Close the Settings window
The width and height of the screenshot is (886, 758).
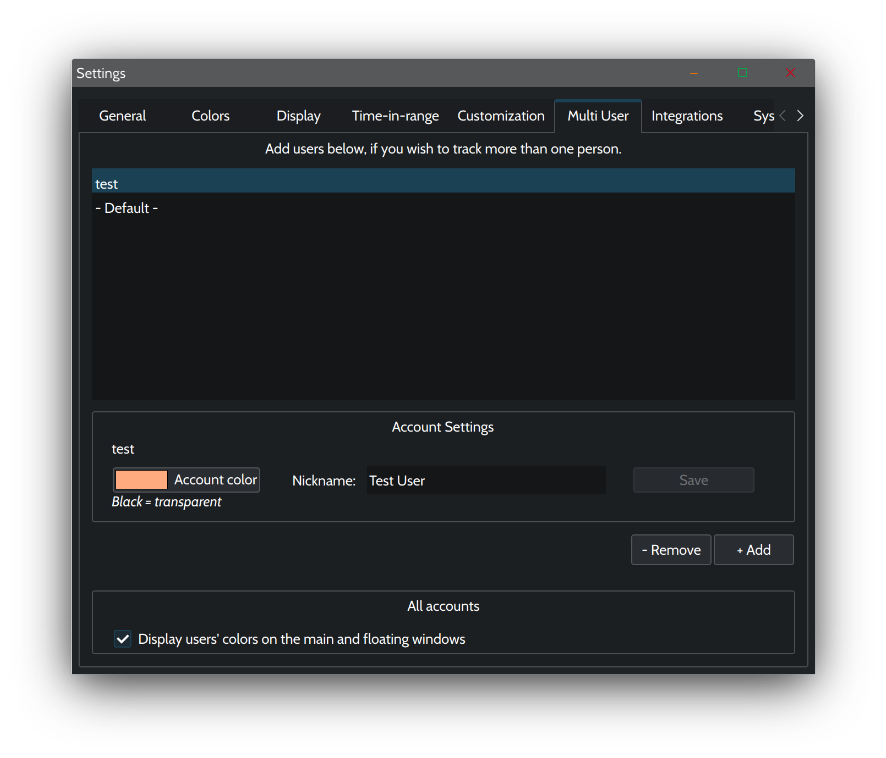[790, 73]
